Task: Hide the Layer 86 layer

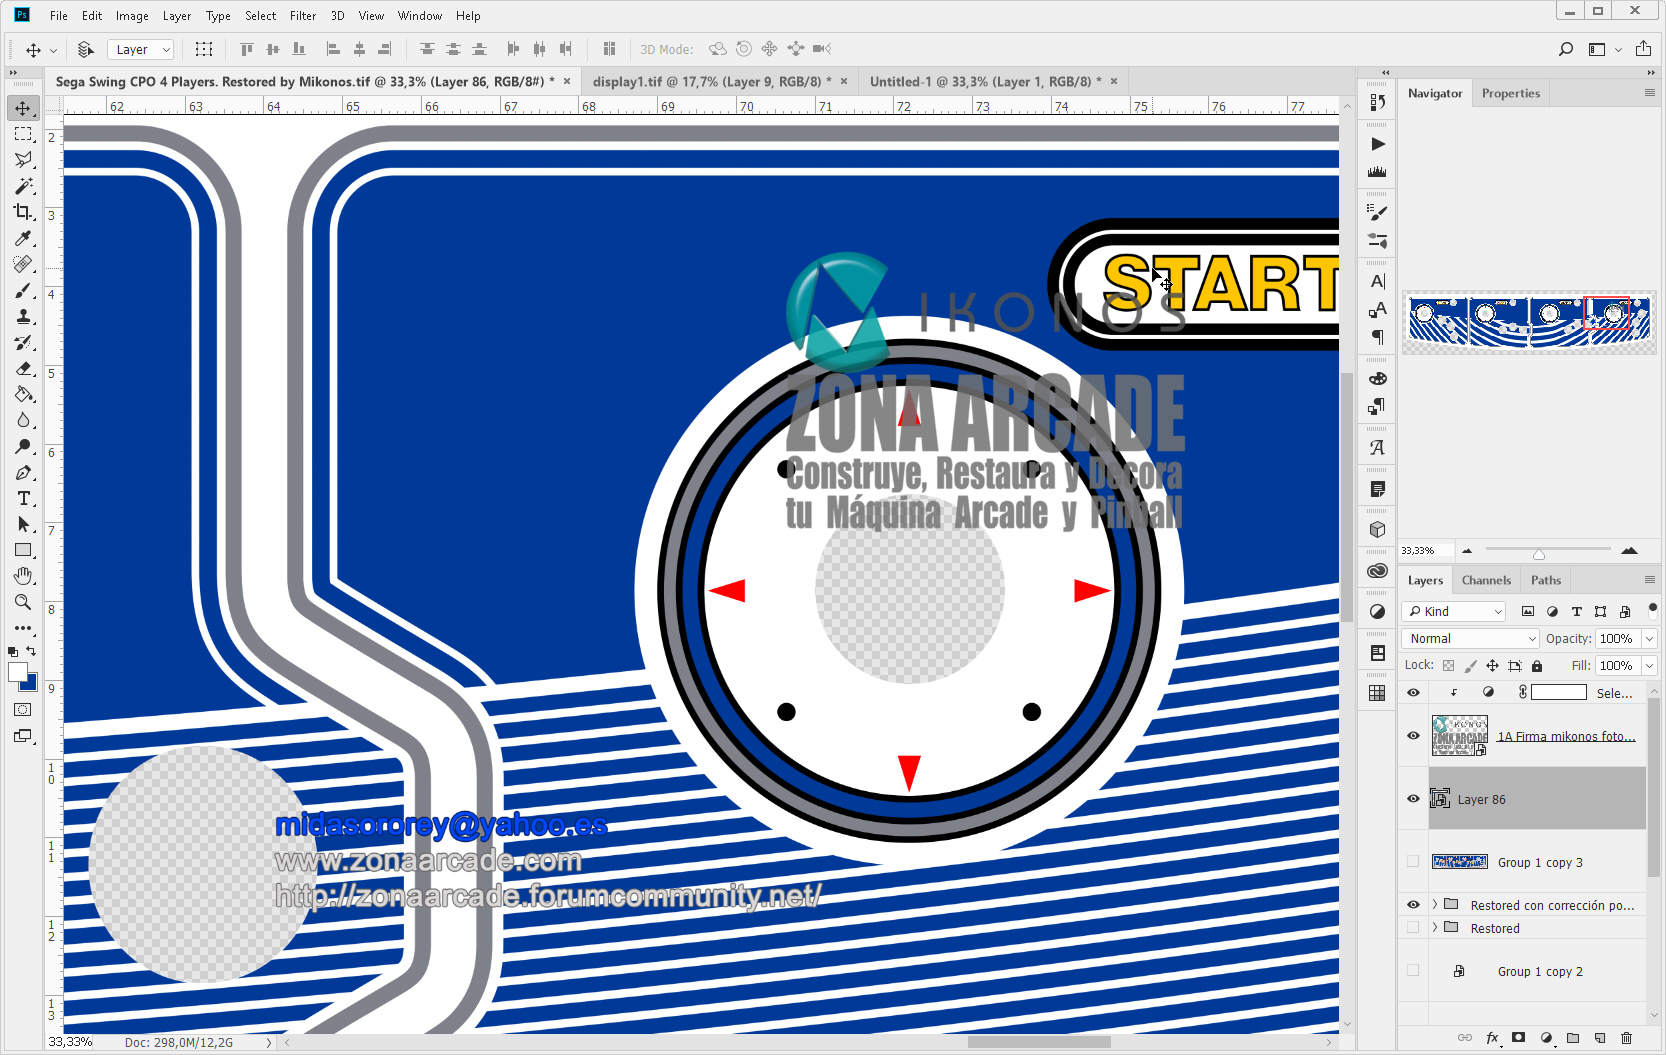Action: tap(1413, 799)
